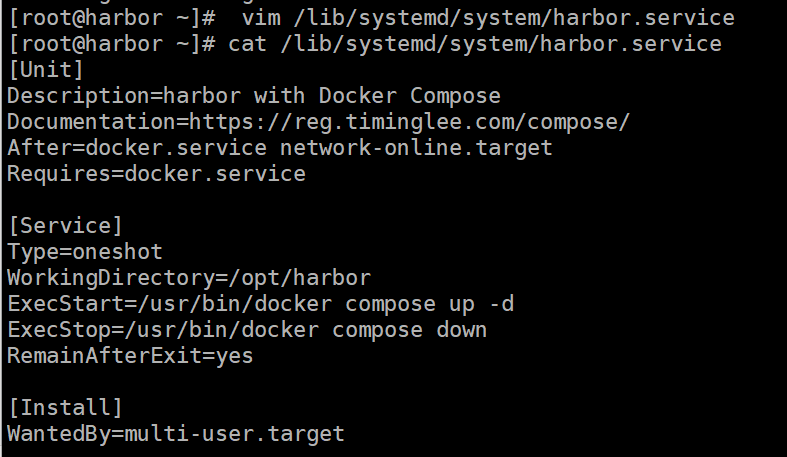The width and height of the screenshot is (787, 457).
Task: Click the Type=oneshot line
Action: pyautogui.click(x=85, y=252)
